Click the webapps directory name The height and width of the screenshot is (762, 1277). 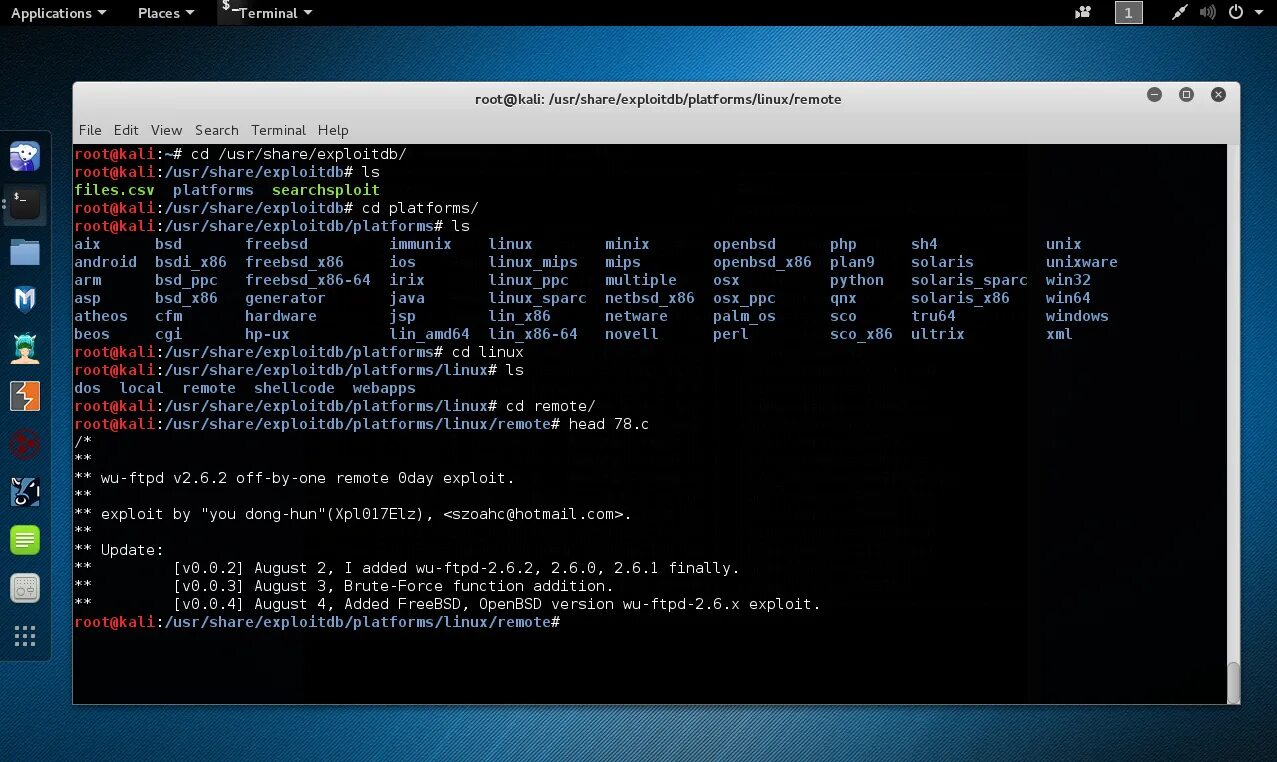coord(384,388)
